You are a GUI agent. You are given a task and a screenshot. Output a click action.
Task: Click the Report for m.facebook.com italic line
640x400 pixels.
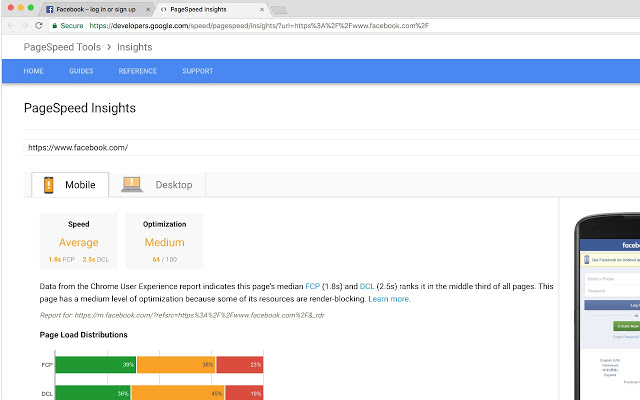[182, 315]
